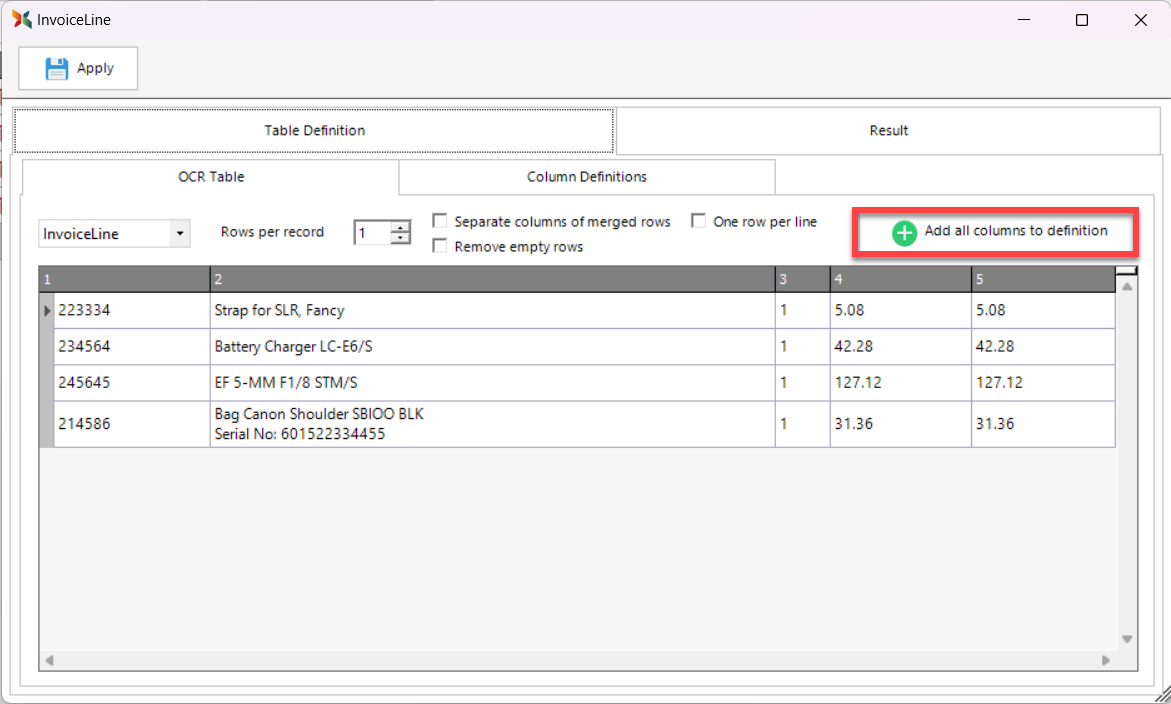Image resolution: width=1171 pixels, height=704 pixels.
Task: Click the row selector arrow for 223334
Action: pos(46,311)
